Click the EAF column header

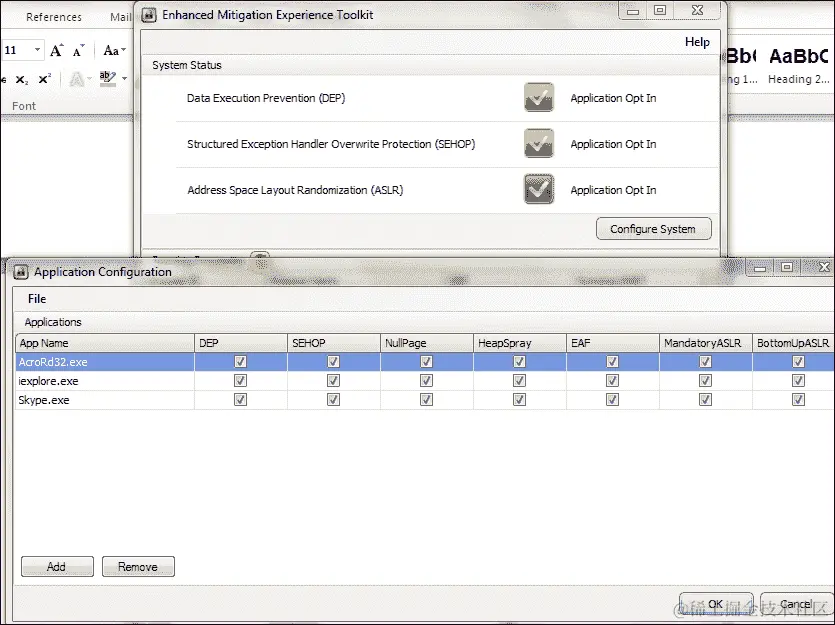point(613,343)
